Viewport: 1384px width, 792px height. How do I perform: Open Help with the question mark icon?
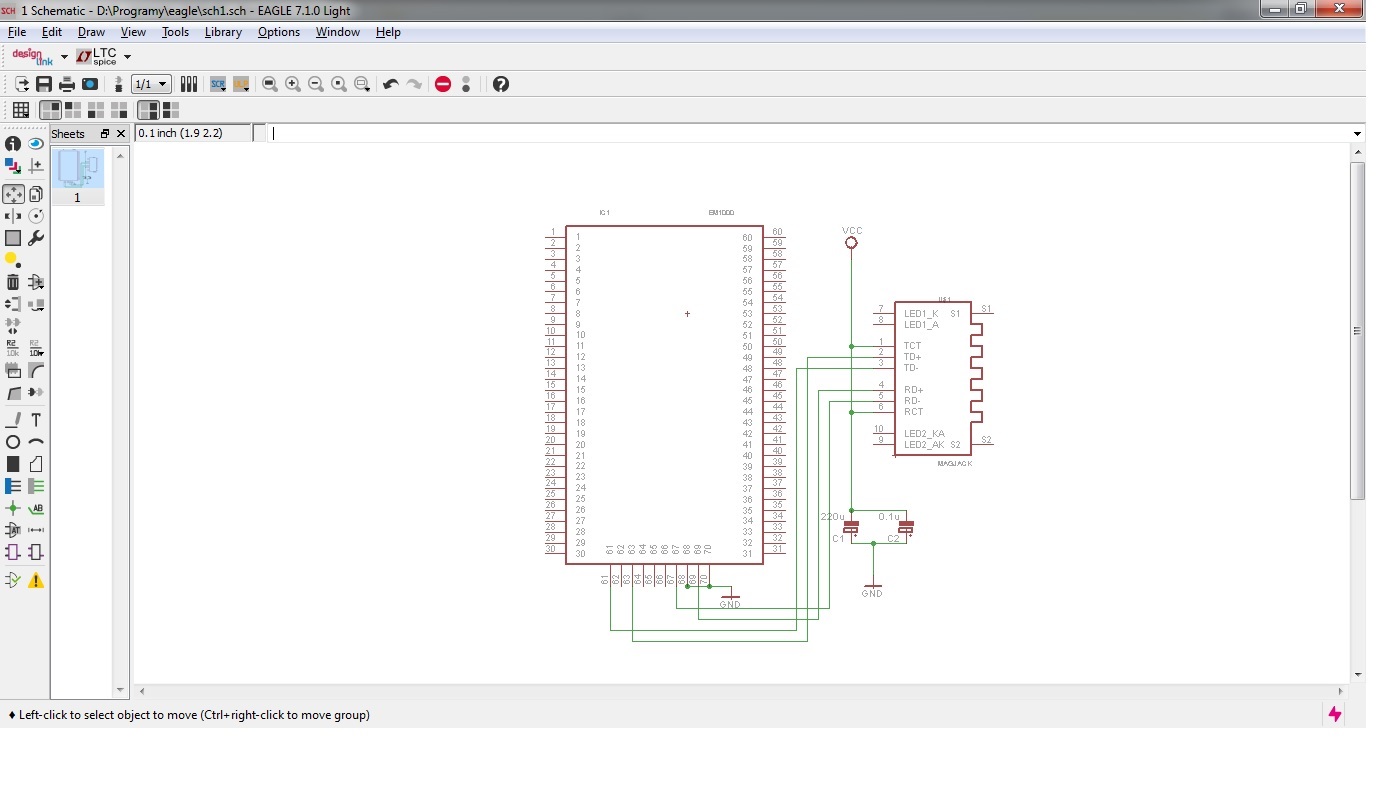[x=501, y=84]
